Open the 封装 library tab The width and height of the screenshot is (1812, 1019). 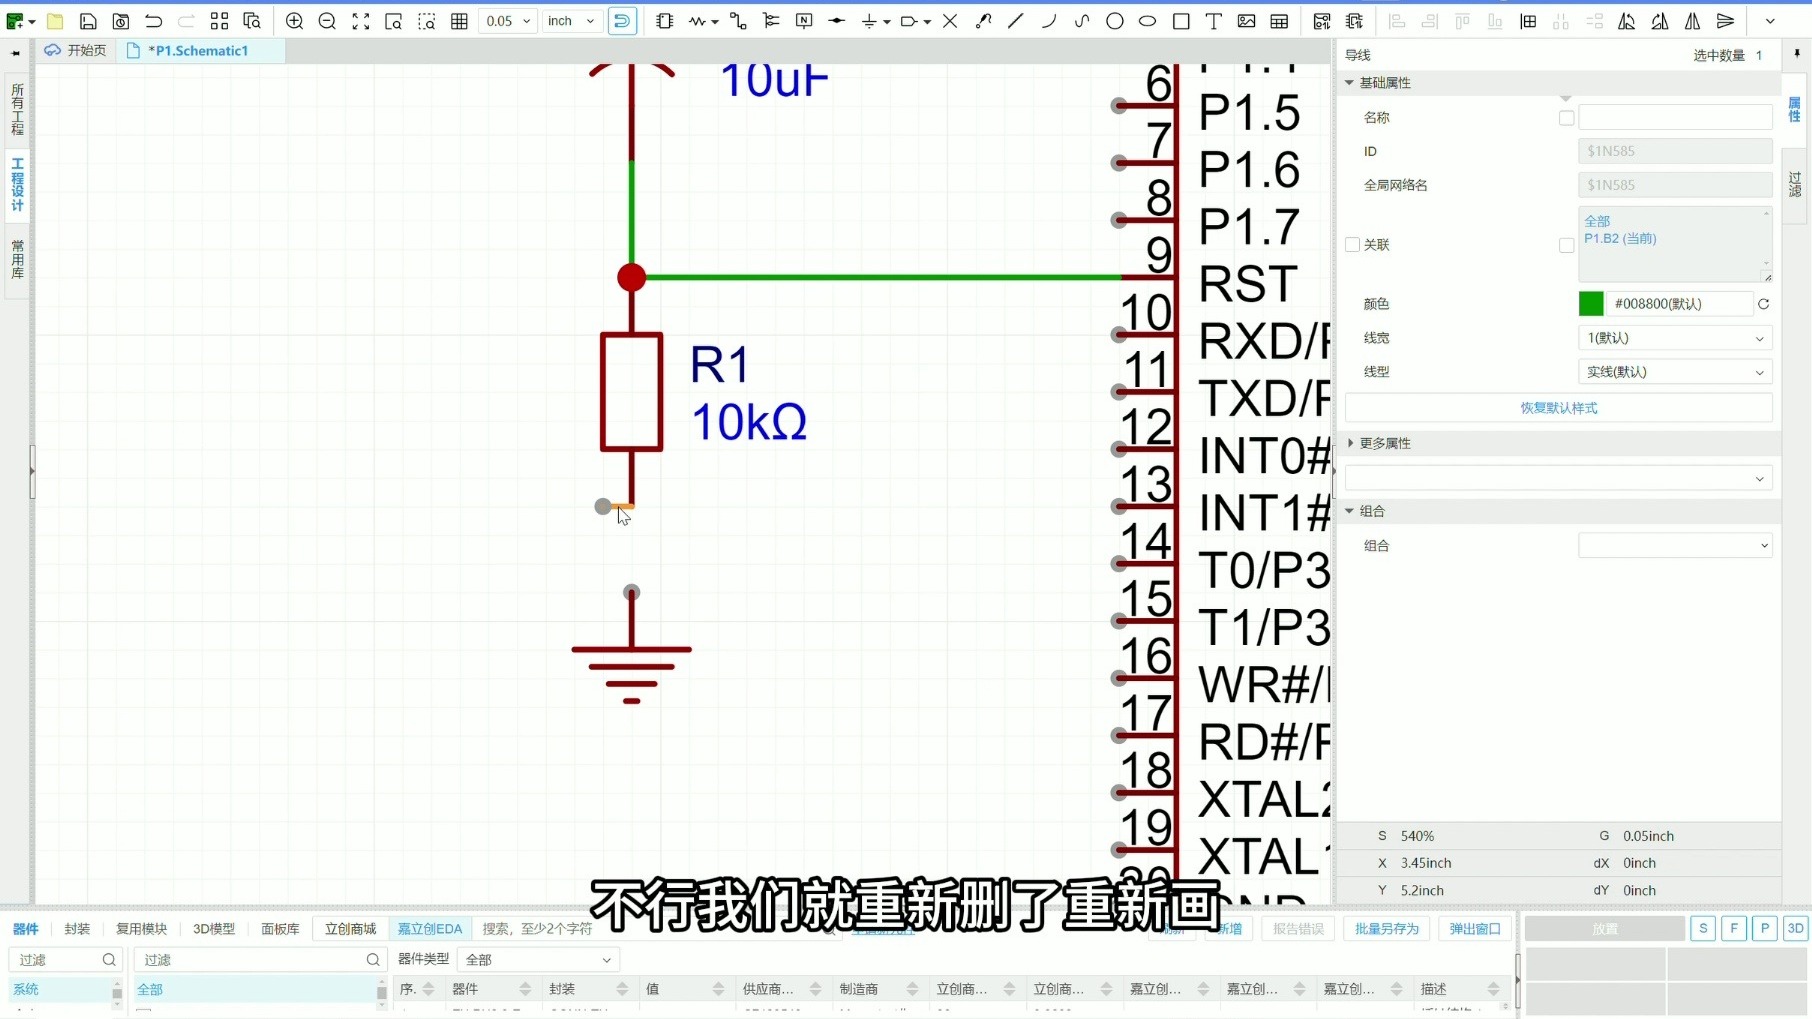[77, 929]
